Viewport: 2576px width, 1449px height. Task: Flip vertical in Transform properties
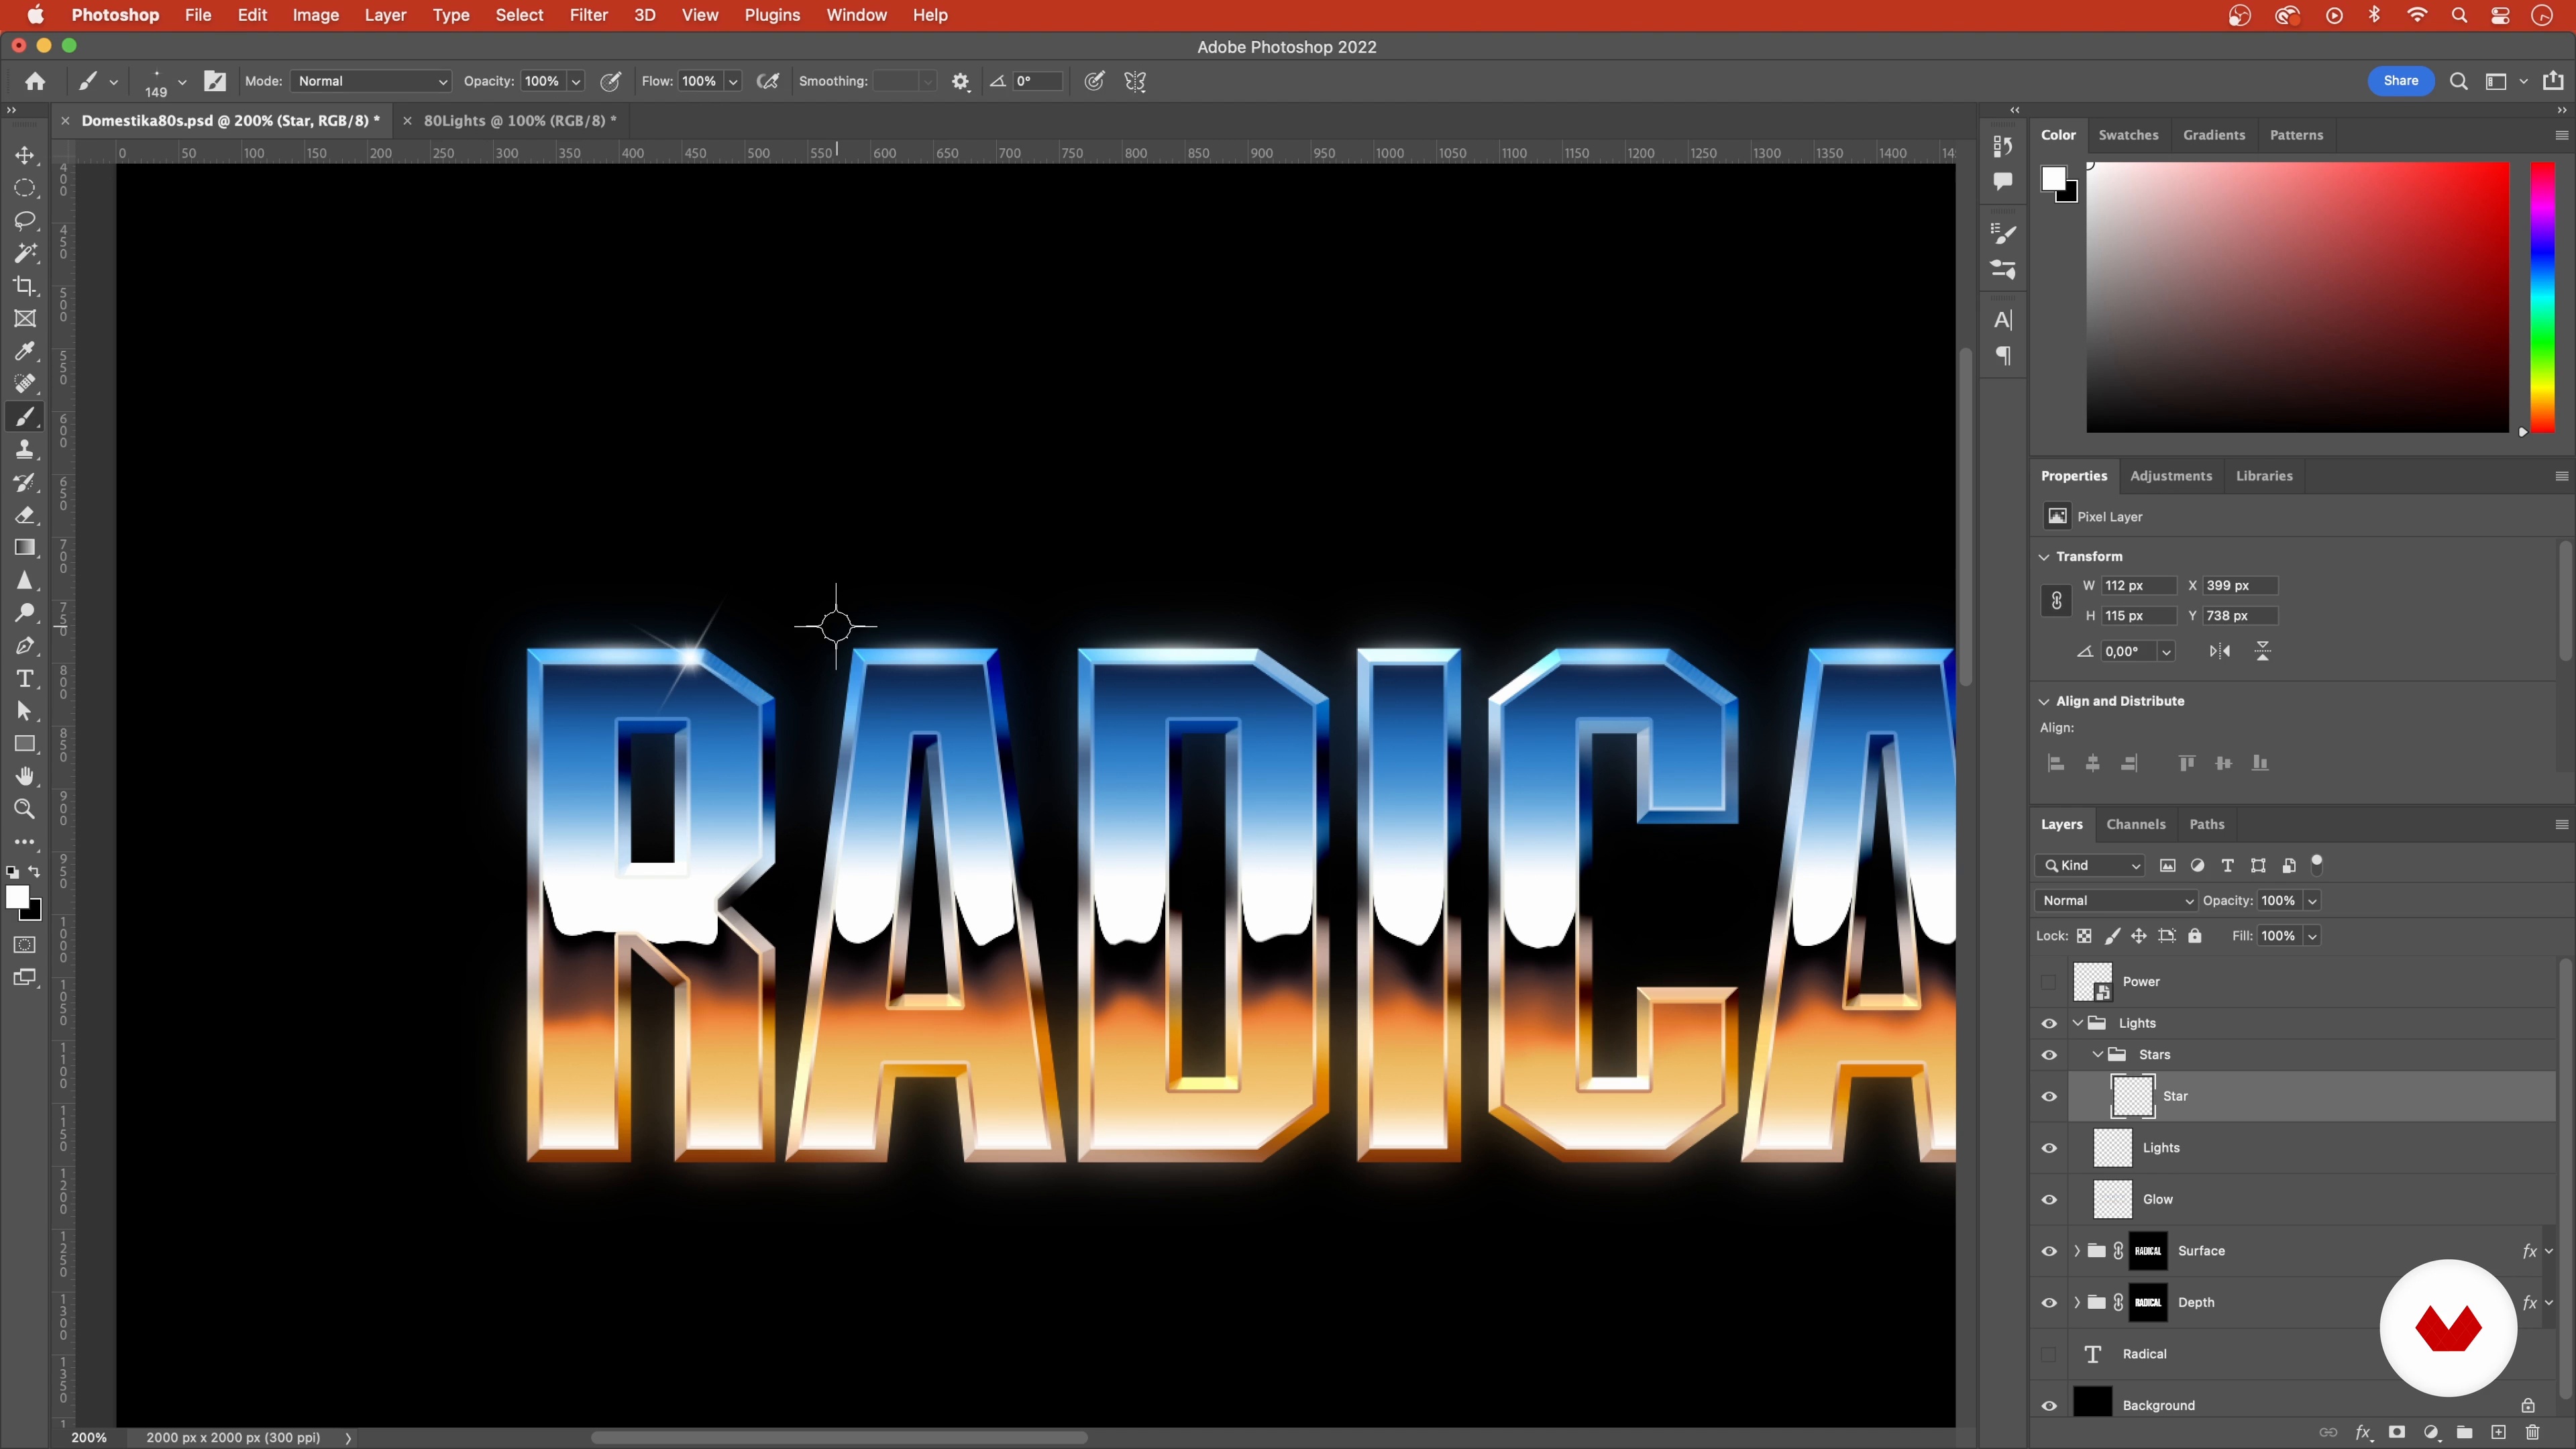point(2263,652)
